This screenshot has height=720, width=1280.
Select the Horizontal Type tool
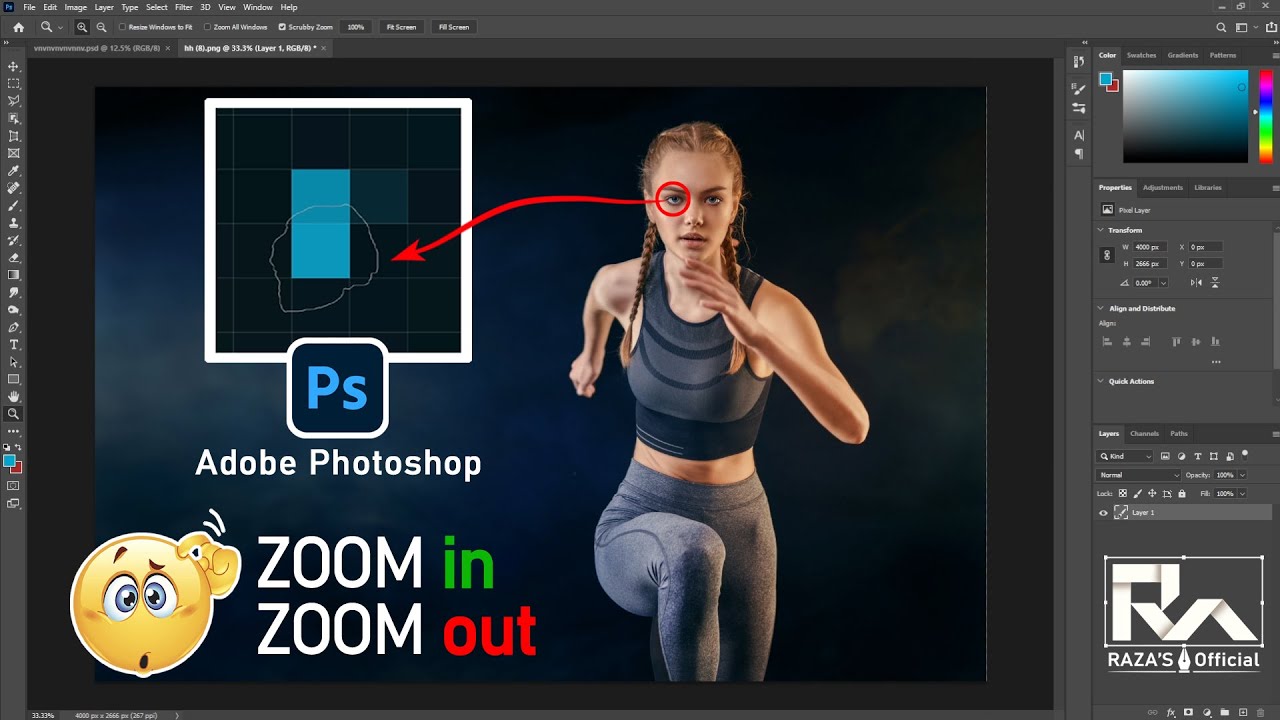coord(14,344)
